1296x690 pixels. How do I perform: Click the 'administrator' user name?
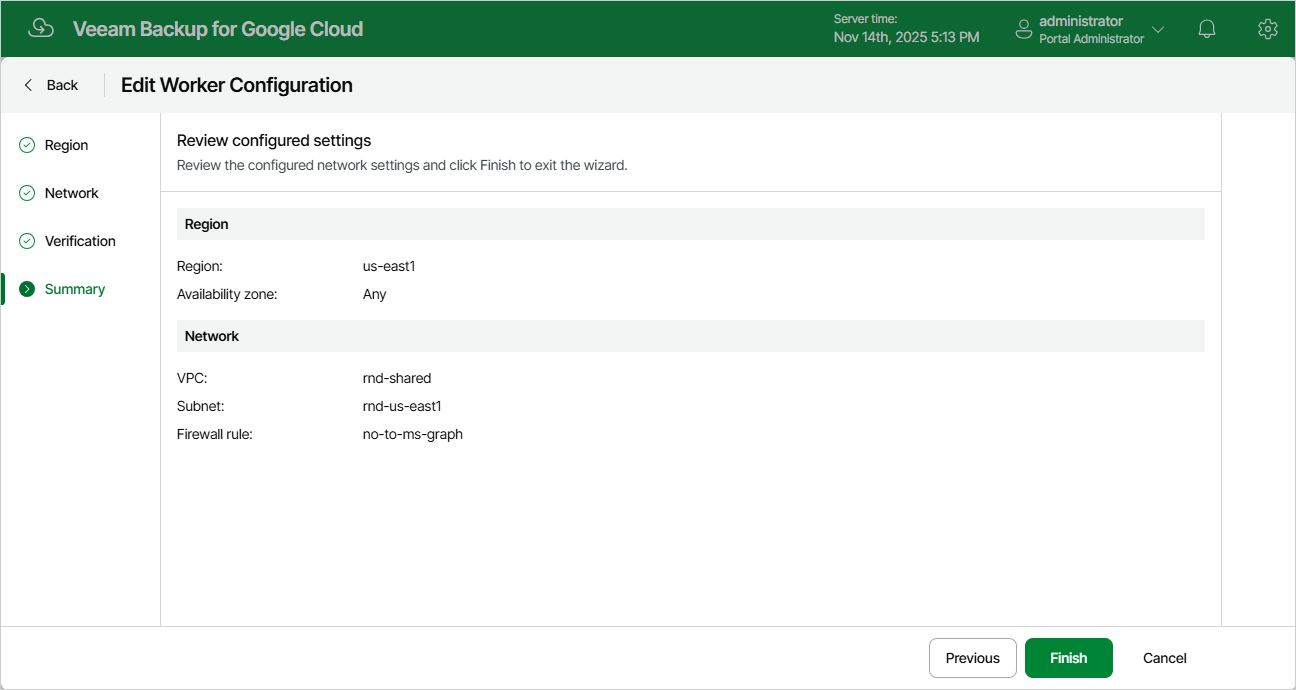tap(1081, 21)
